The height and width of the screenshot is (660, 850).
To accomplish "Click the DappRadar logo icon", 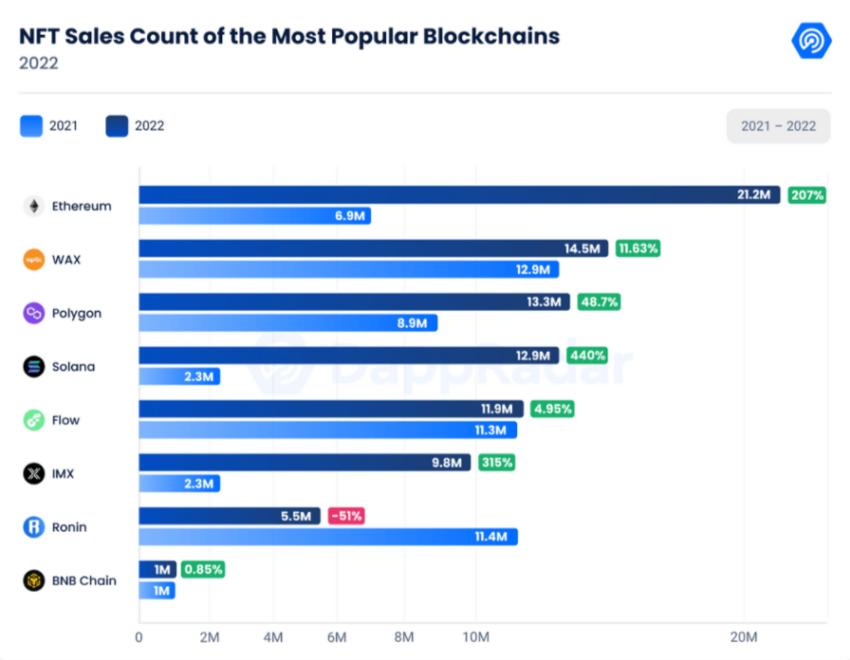I will tap(810, 41).
